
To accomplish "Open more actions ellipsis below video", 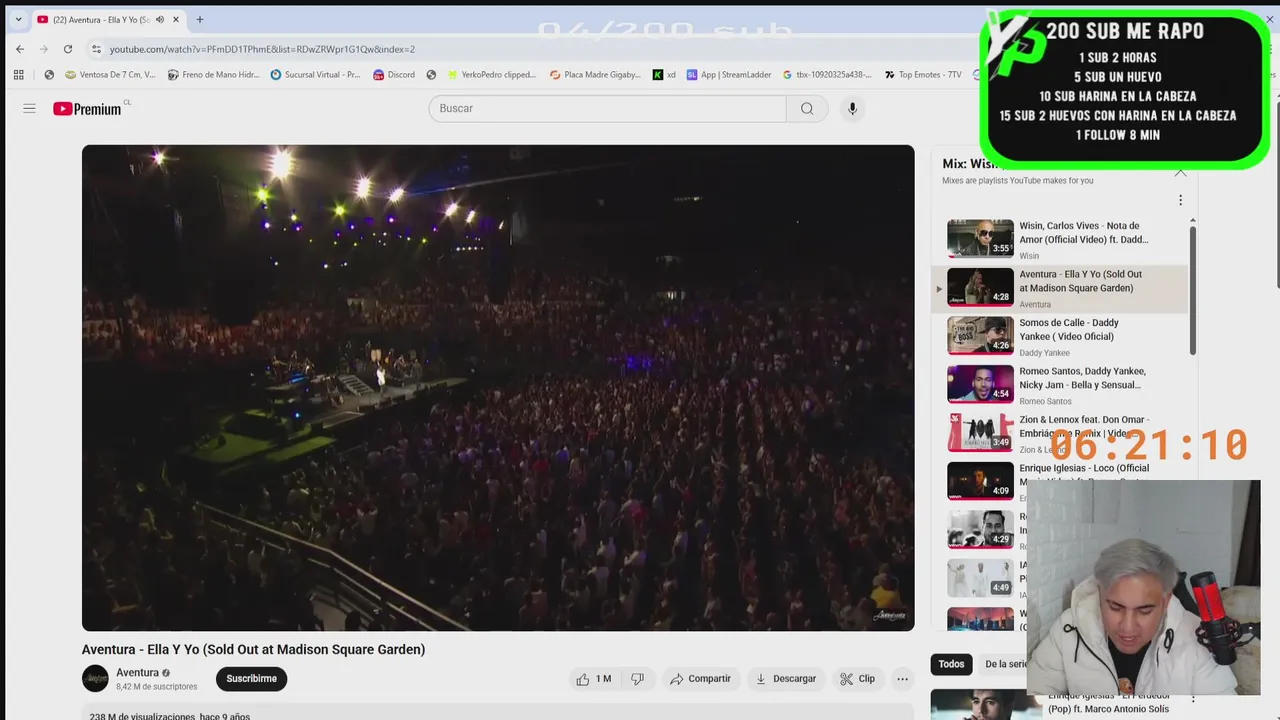I will 902,679.
